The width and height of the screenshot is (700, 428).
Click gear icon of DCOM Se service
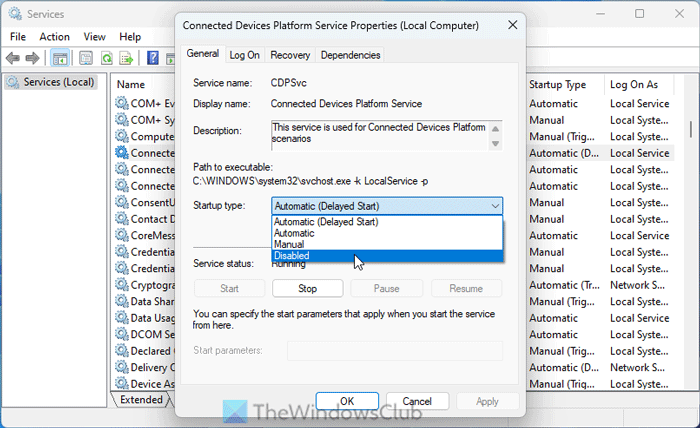tap(122, 334)
